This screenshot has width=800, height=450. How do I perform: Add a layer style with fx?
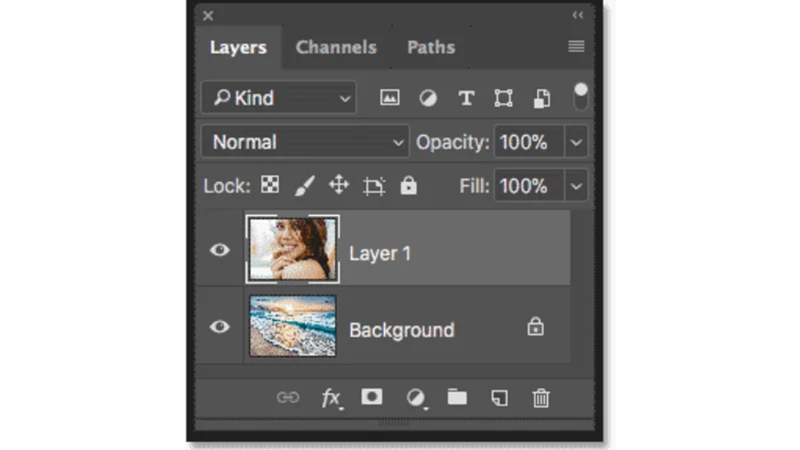click(x=332, y=397)
